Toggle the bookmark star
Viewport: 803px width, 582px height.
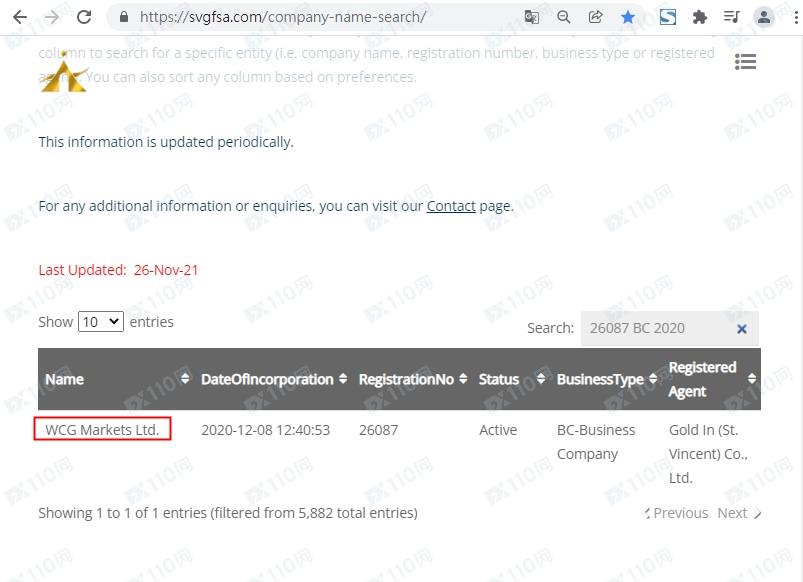[627, 17]
